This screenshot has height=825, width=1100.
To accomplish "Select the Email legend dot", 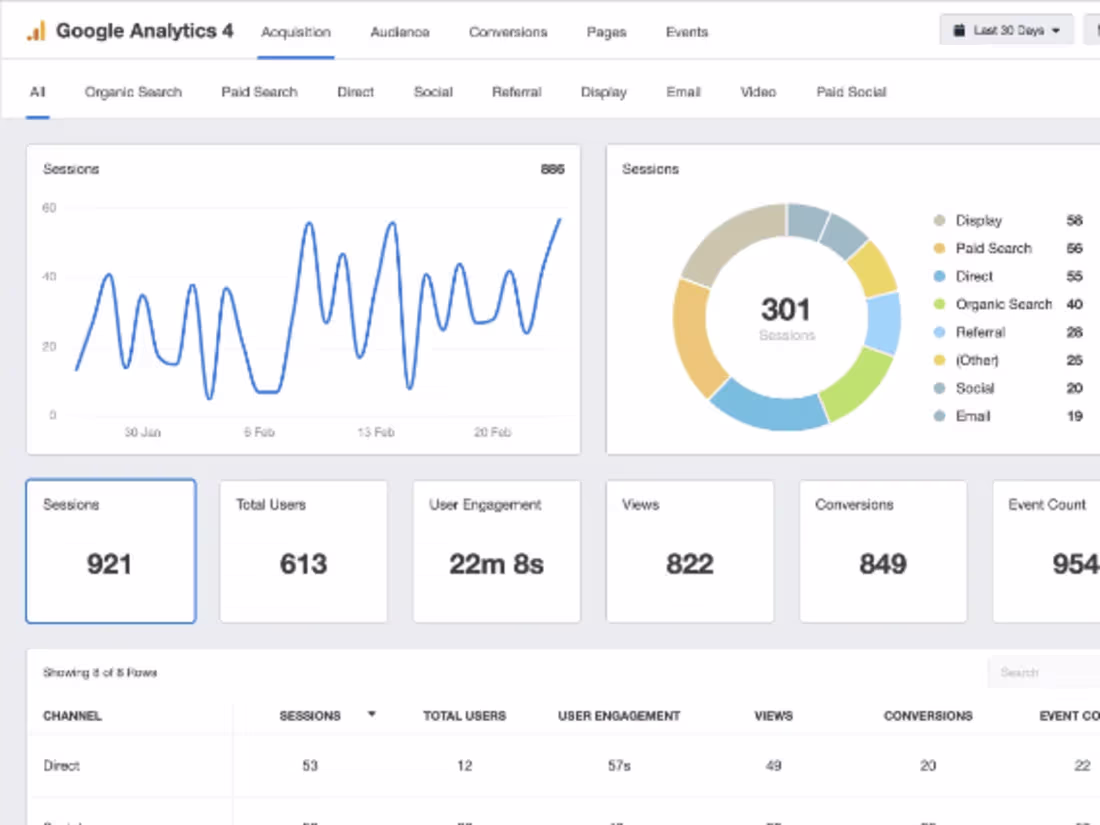I will click(x=939, y=416).
